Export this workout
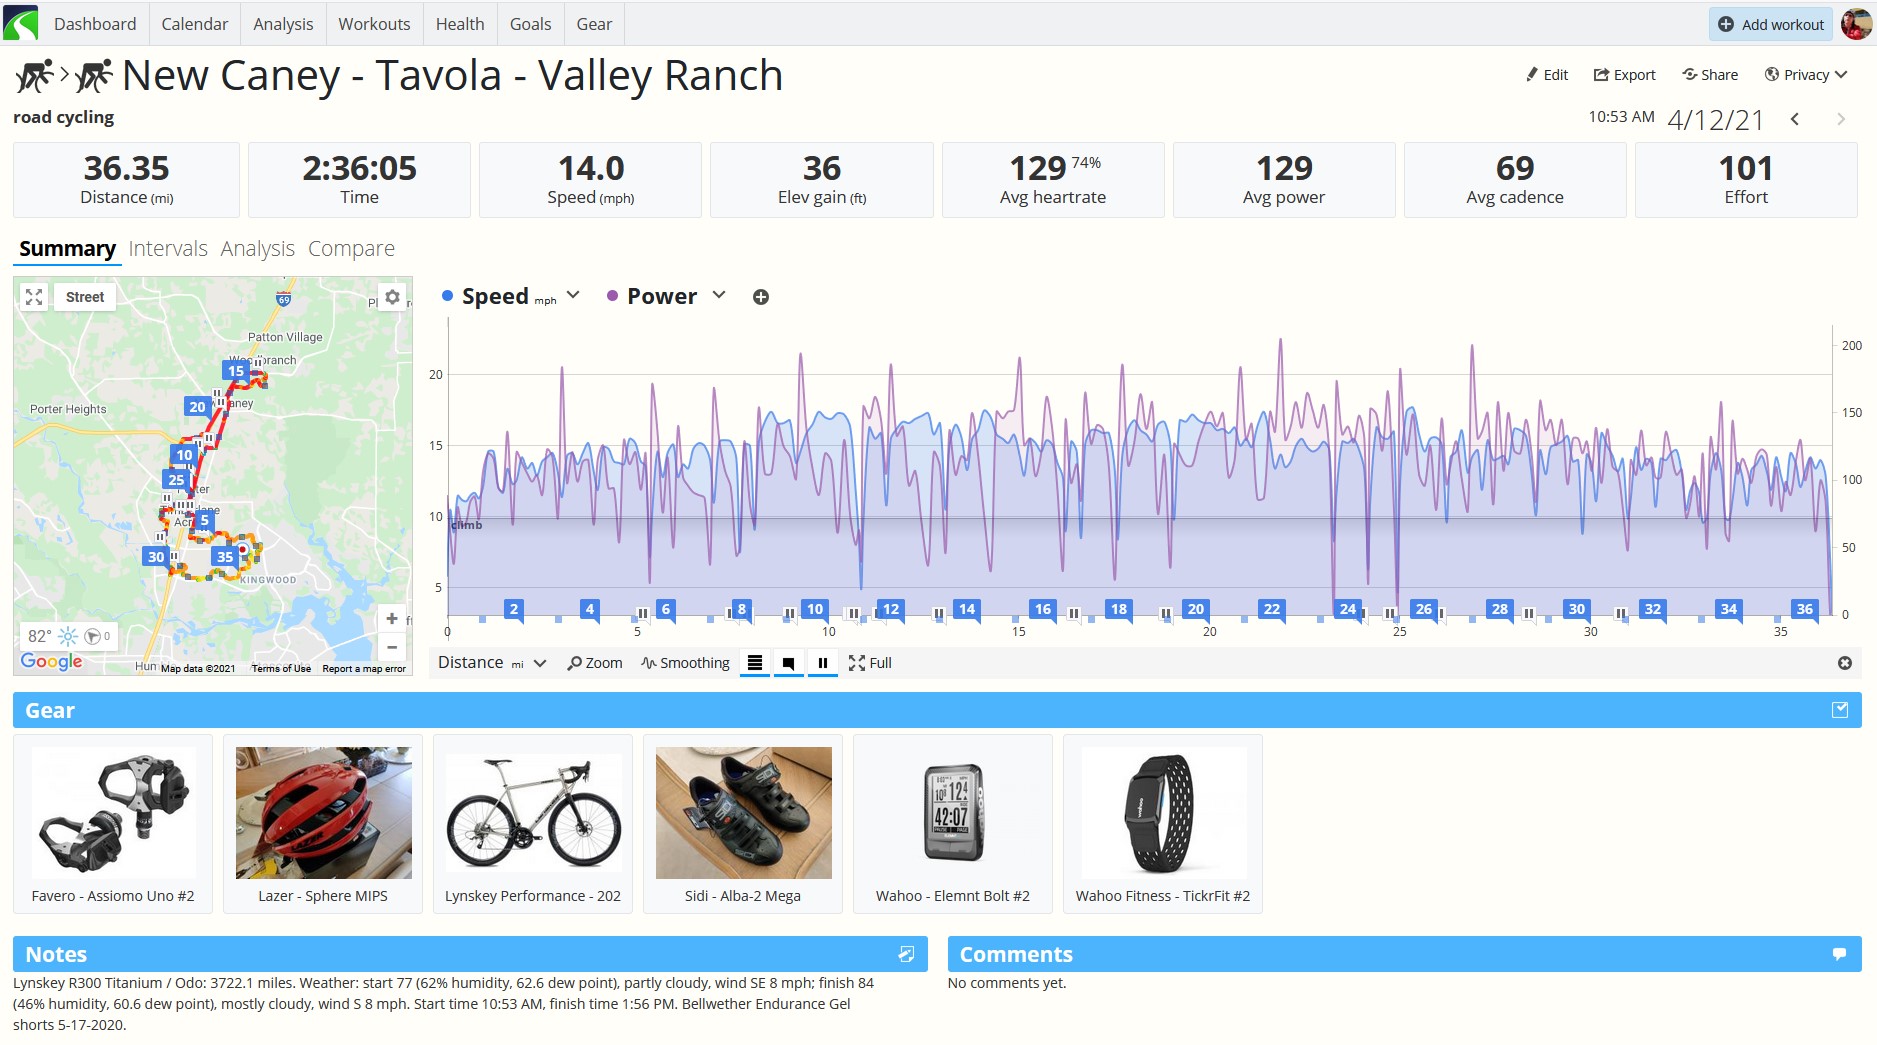 tap(1625, 75)
